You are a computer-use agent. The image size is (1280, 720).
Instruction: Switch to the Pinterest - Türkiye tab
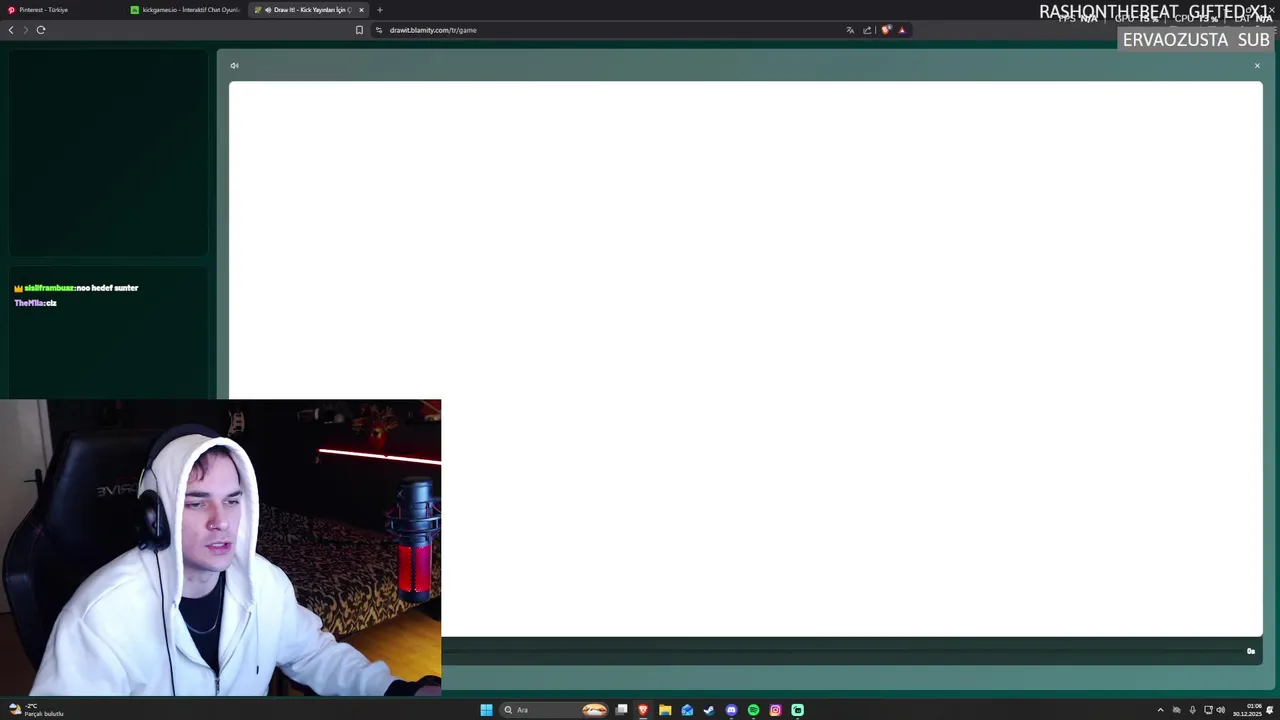tap(62, 10)
